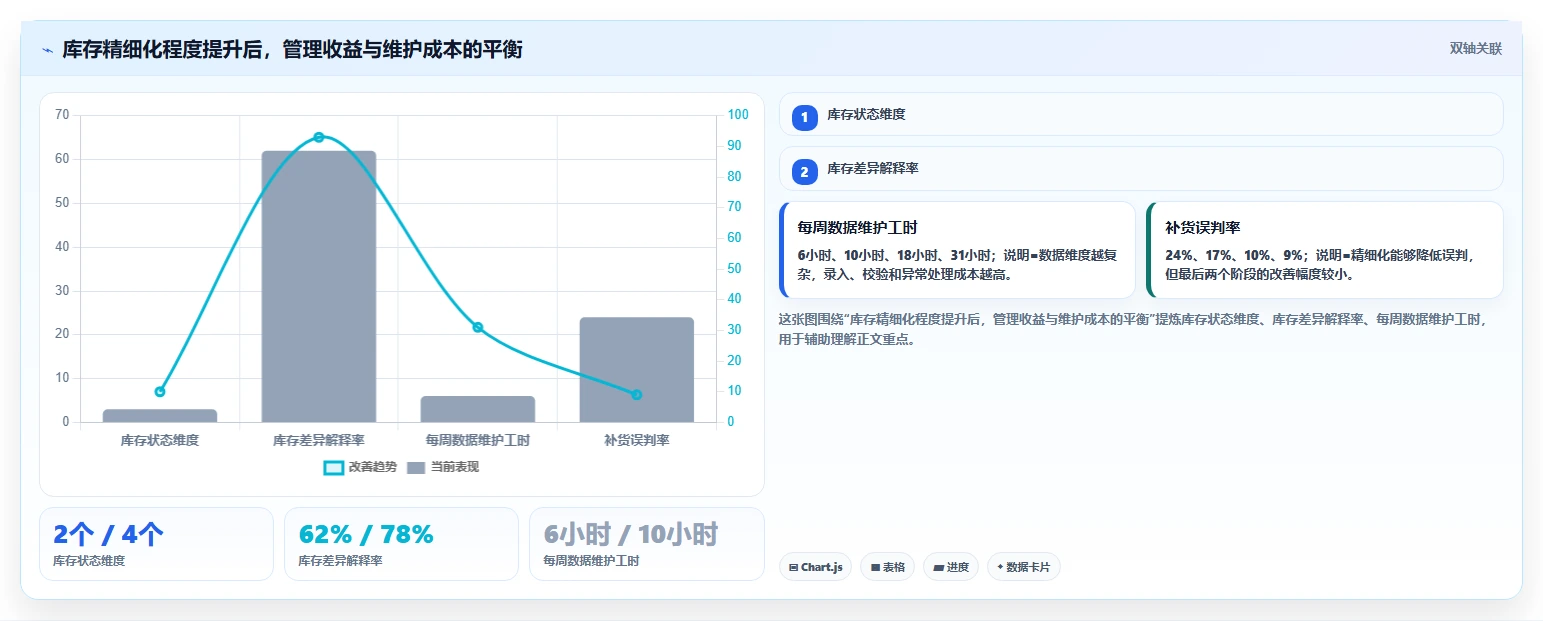The width and height of the screenshot is (1543, 621).
Task: Click the 数据卡片 tag icon
Action: (1000, 567)
